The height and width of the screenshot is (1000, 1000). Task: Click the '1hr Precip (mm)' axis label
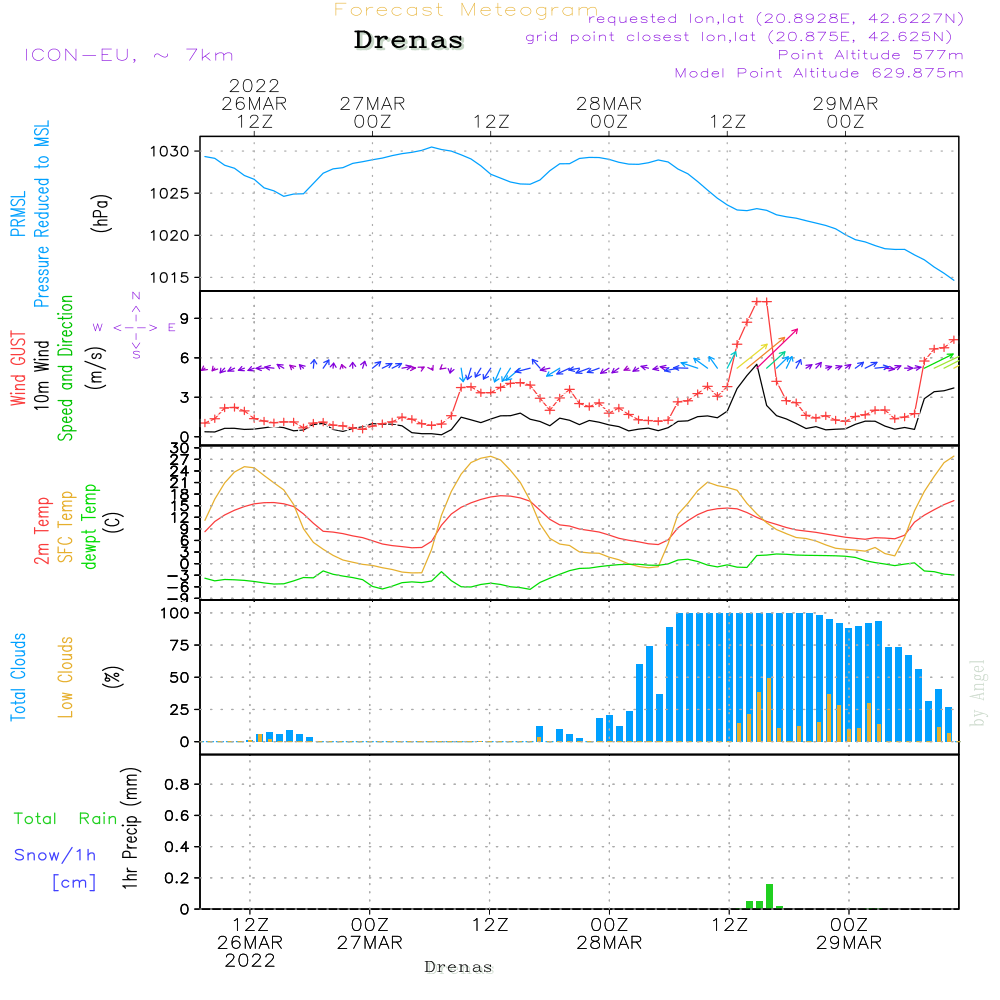pyautogui.click(x=130, y=828)
